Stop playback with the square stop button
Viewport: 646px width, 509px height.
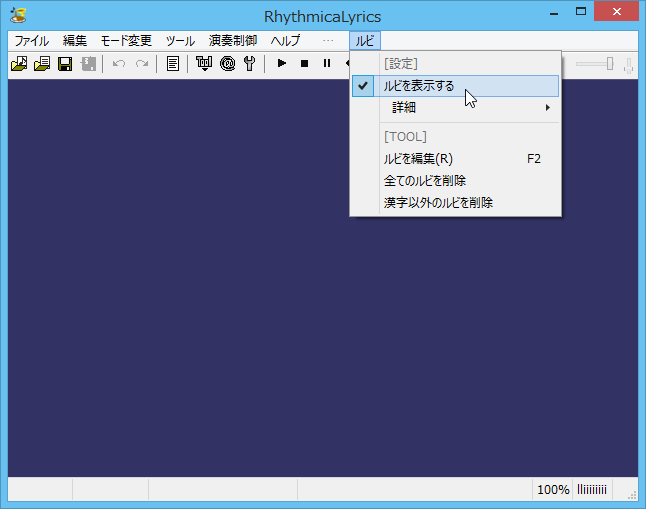click(304, 63)
